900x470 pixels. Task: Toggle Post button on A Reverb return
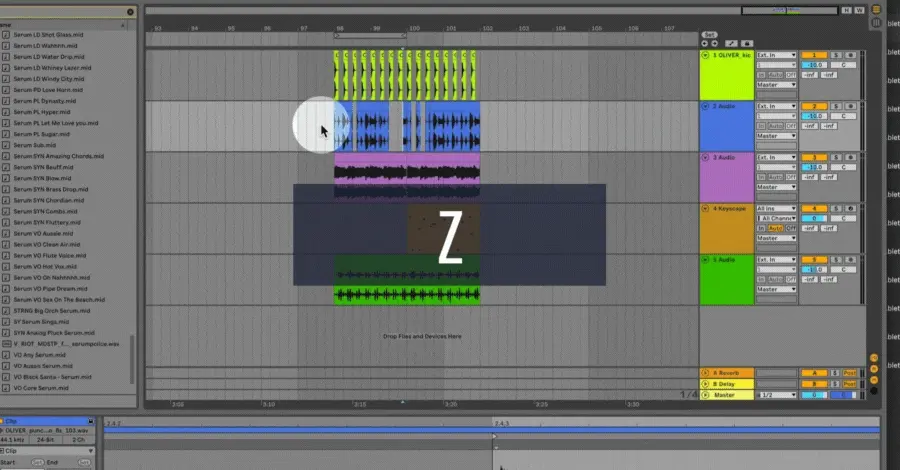pyautogui.click(x=849, y=373)
